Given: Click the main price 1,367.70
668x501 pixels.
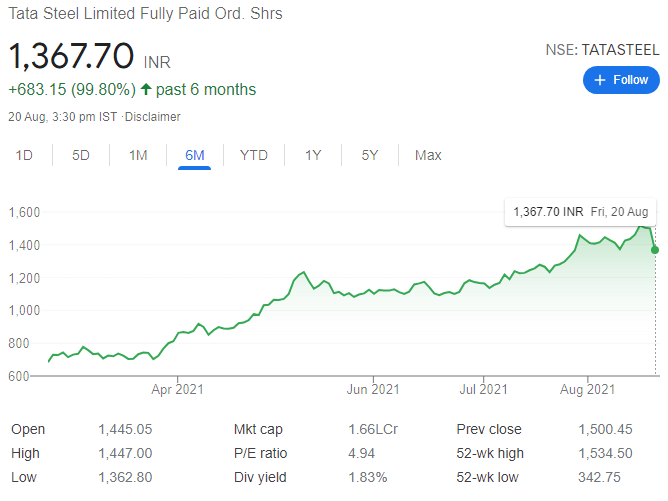Looking at the screenshot, I should click(71, 55).
